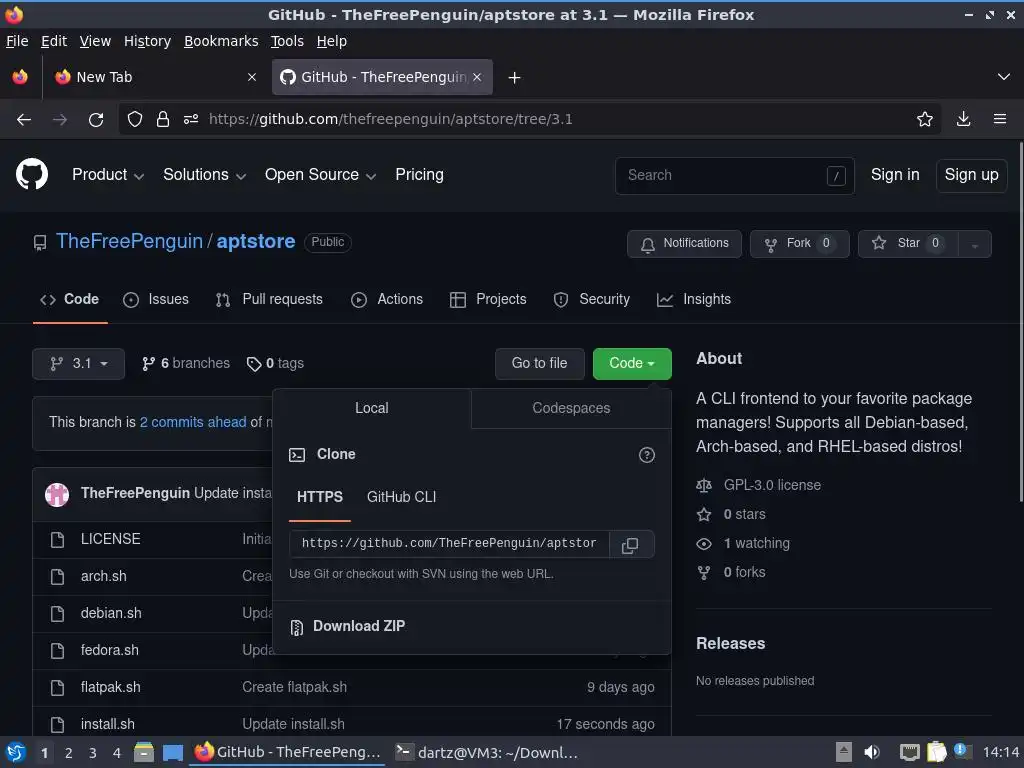The image size is (1024, 768).
Task: Expand the Open Source navigation dropdown
Action: tap(320, 175)
